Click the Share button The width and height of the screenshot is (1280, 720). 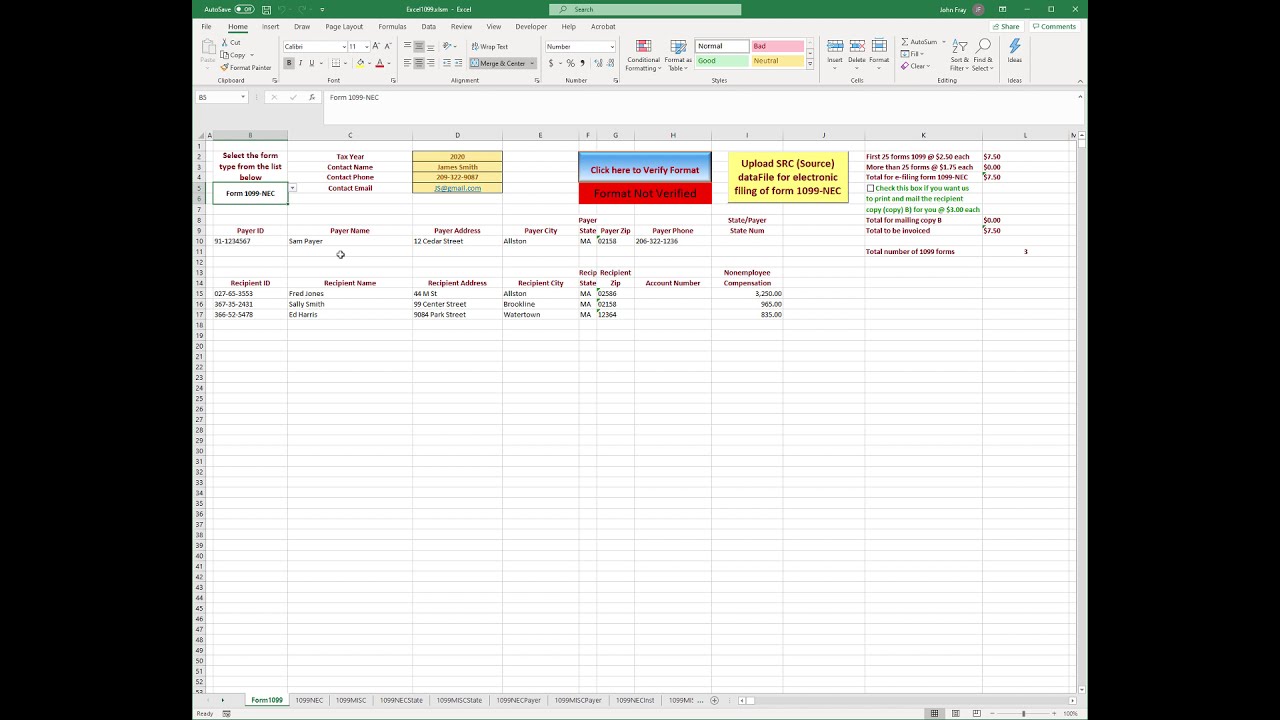tap(1006, 27)
